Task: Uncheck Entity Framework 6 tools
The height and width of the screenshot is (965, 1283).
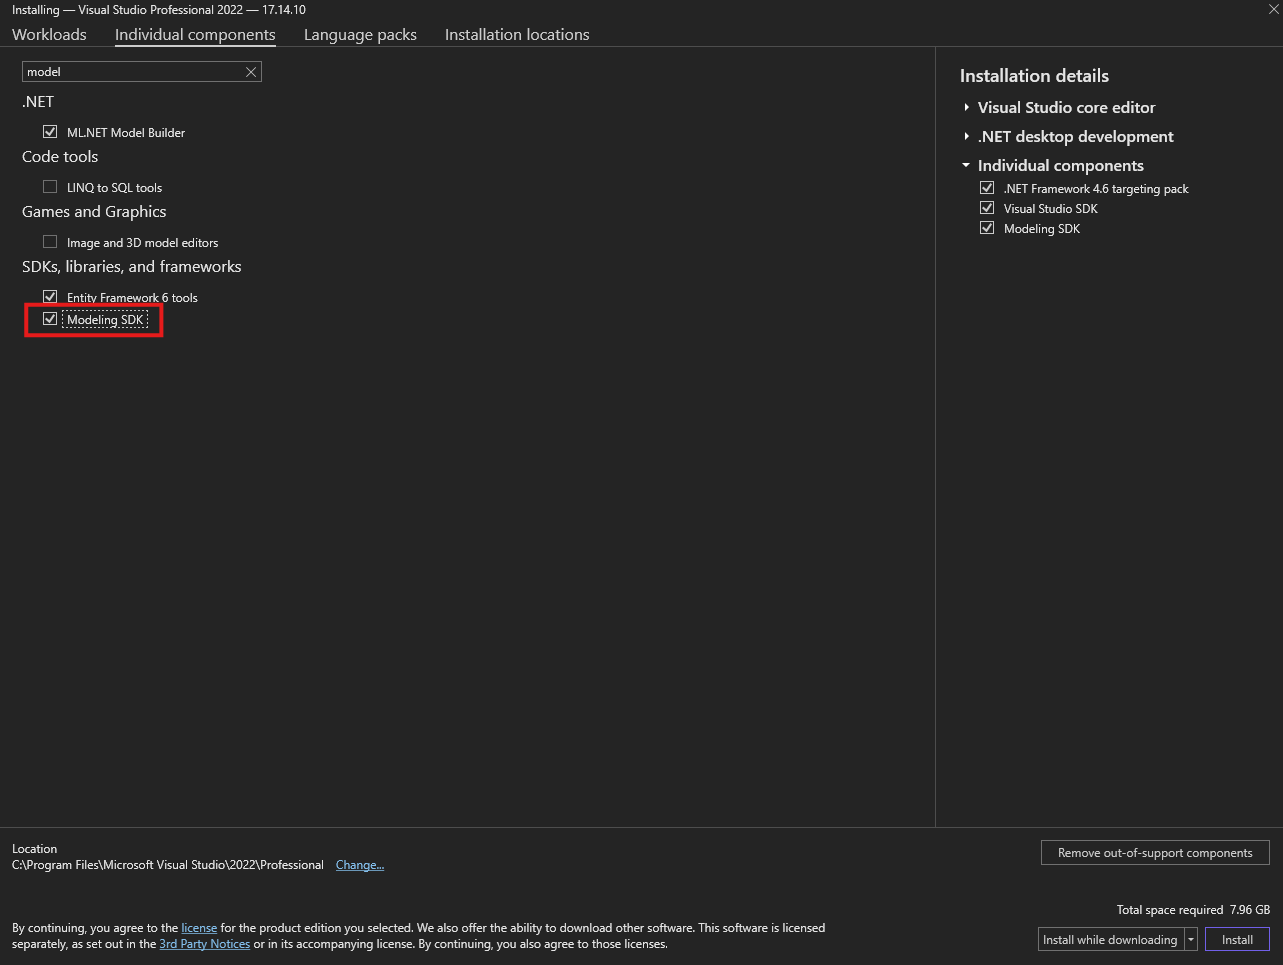Action: (50, 296)
